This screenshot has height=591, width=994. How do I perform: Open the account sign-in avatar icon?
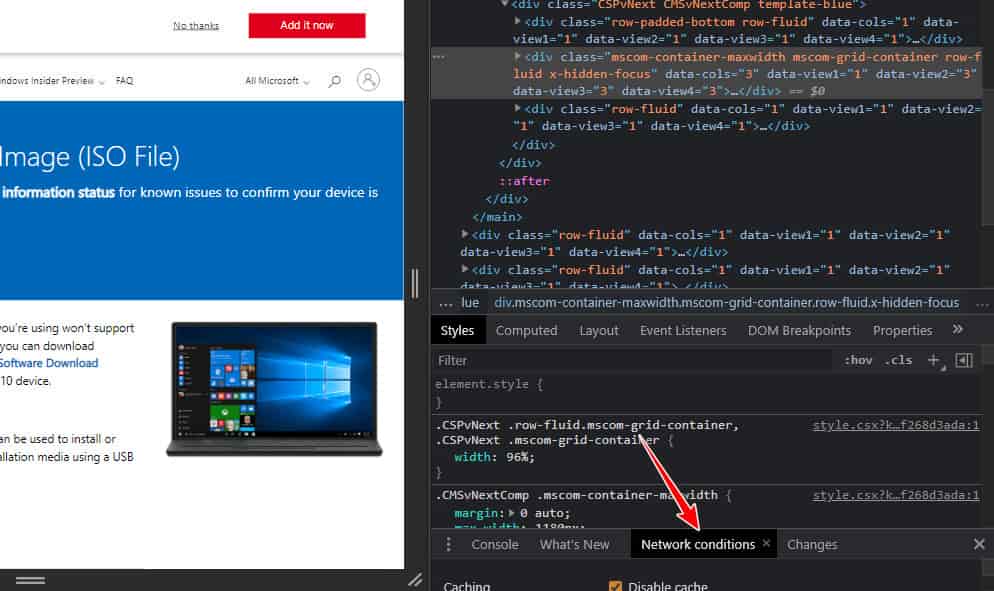368,80
